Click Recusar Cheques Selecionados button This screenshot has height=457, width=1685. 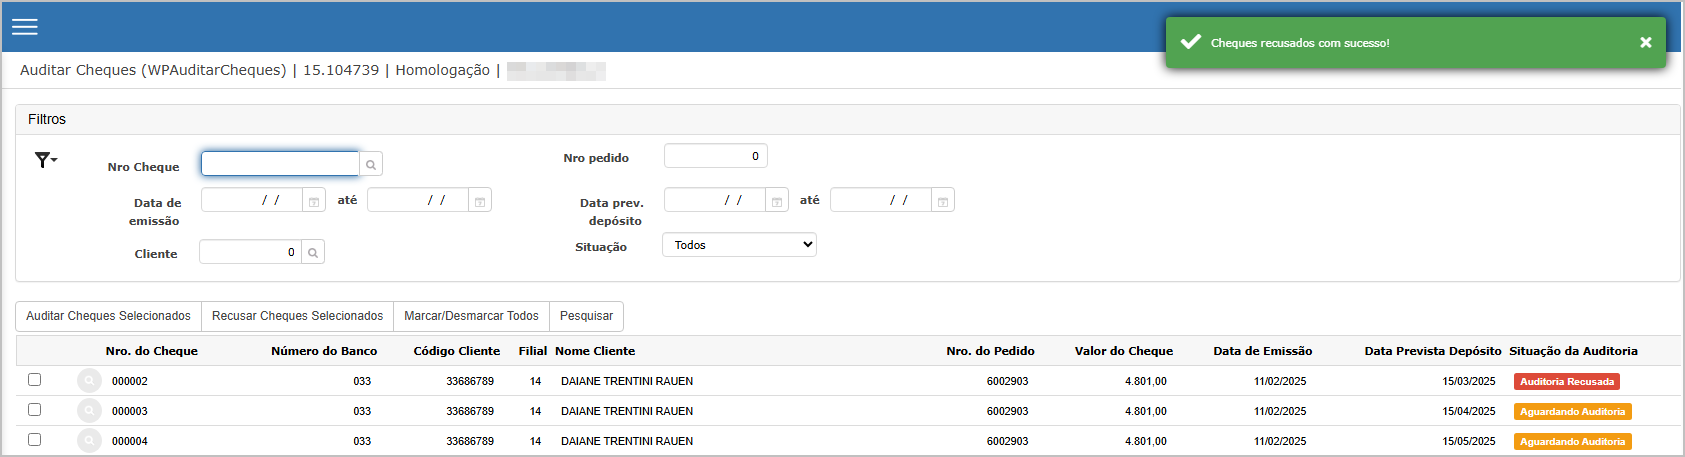[x=297, y=316]
